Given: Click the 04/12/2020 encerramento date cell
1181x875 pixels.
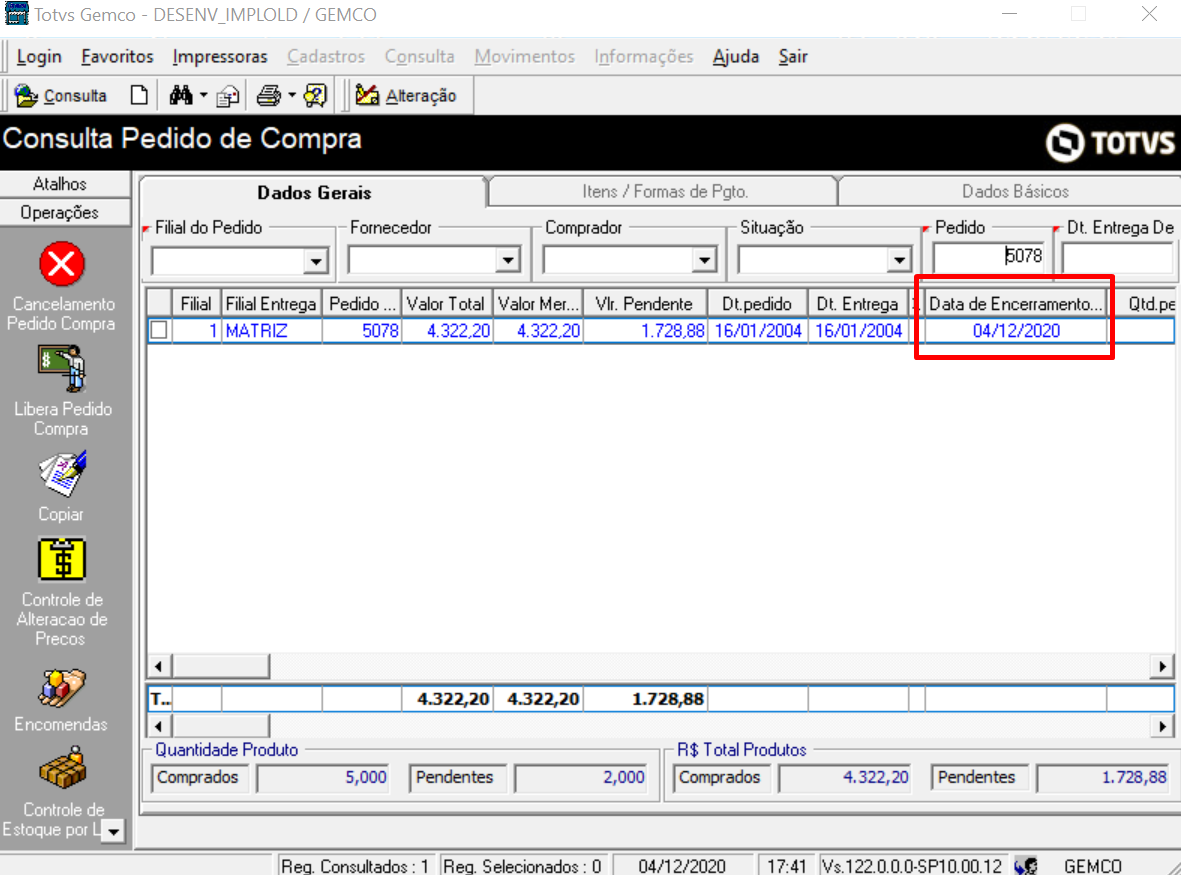Looking at the screenshot, I should [1016, 331].
